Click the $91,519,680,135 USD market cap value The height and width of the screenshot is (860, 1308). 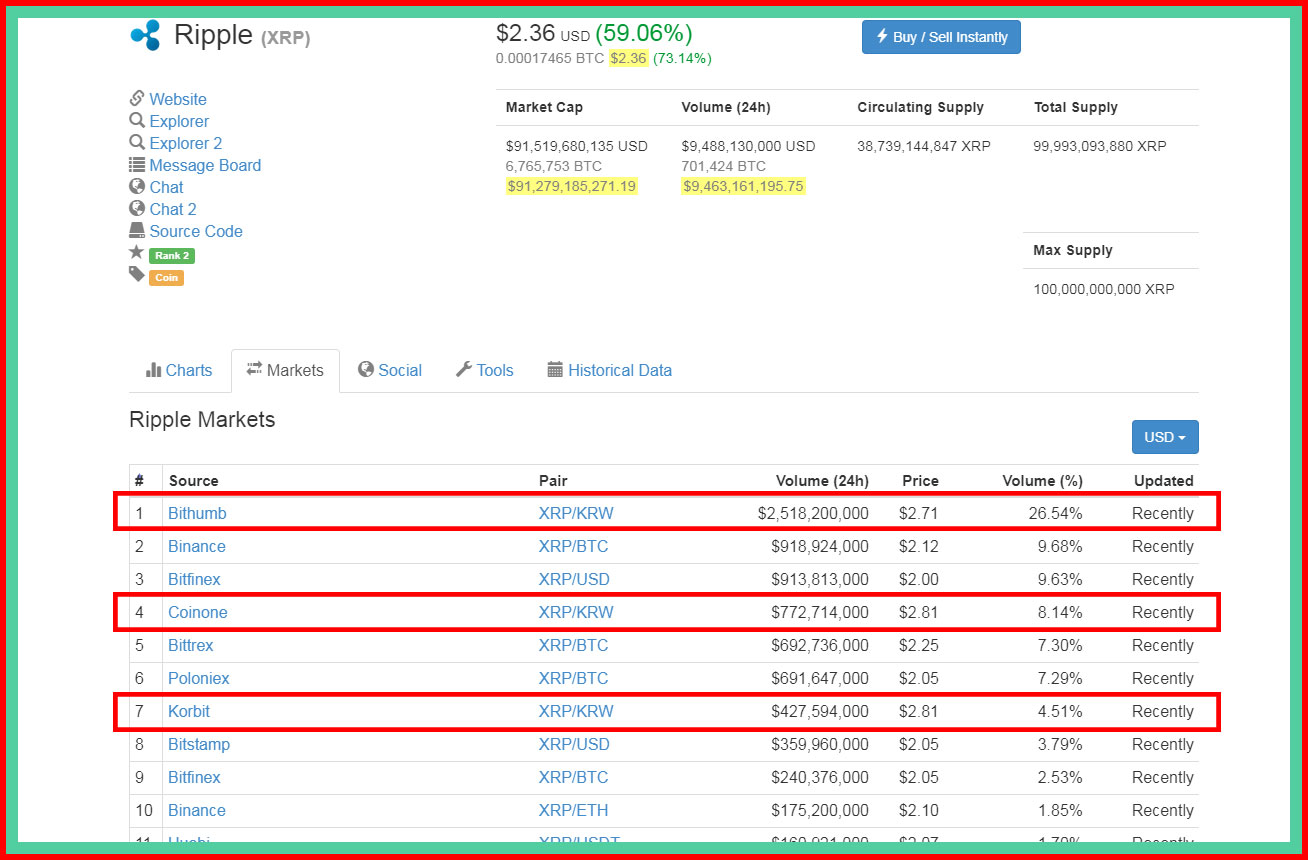pos(577,146)
